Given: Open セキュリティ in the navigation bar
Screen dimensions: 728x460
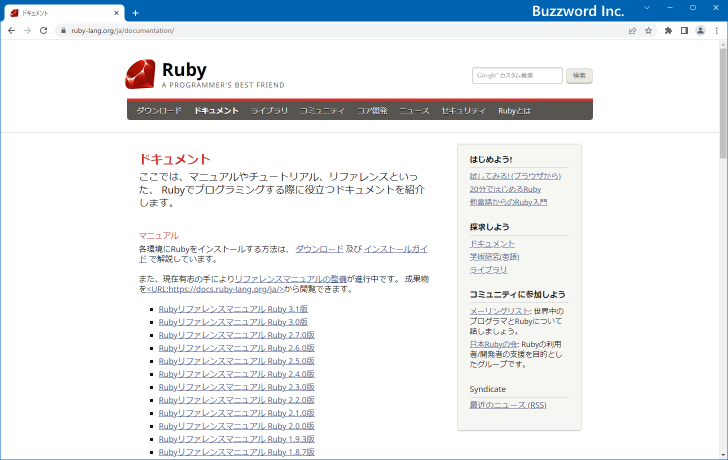Looking at the screenshot, I should (463, 110).
